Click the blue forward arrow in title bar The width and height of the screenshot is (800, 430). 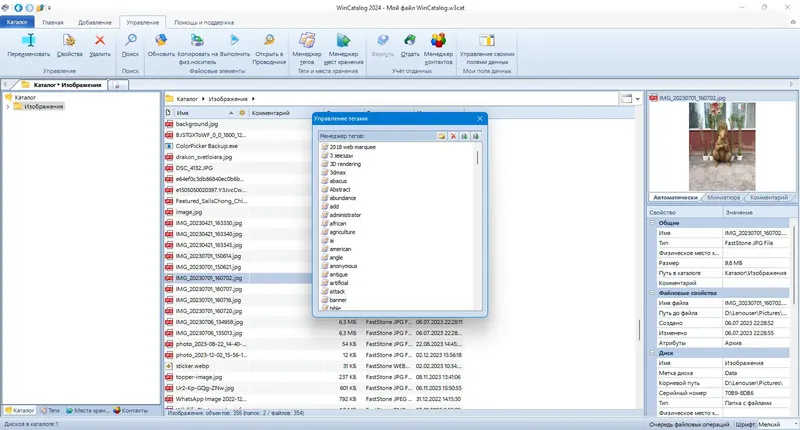point(29,8)
